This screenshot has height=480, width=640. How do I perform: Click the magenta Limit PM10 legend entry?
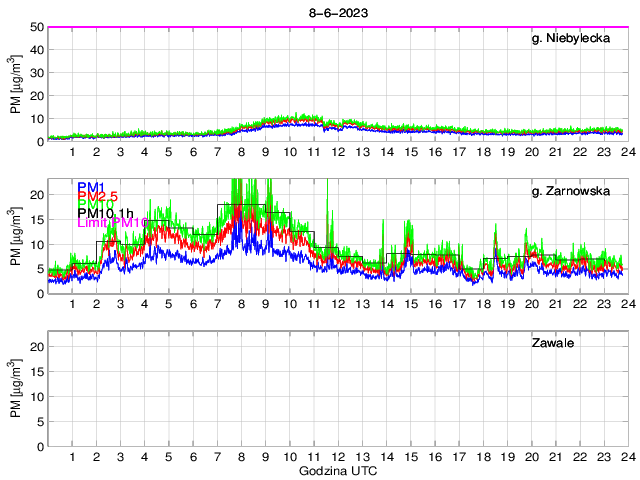coord(113,222)
